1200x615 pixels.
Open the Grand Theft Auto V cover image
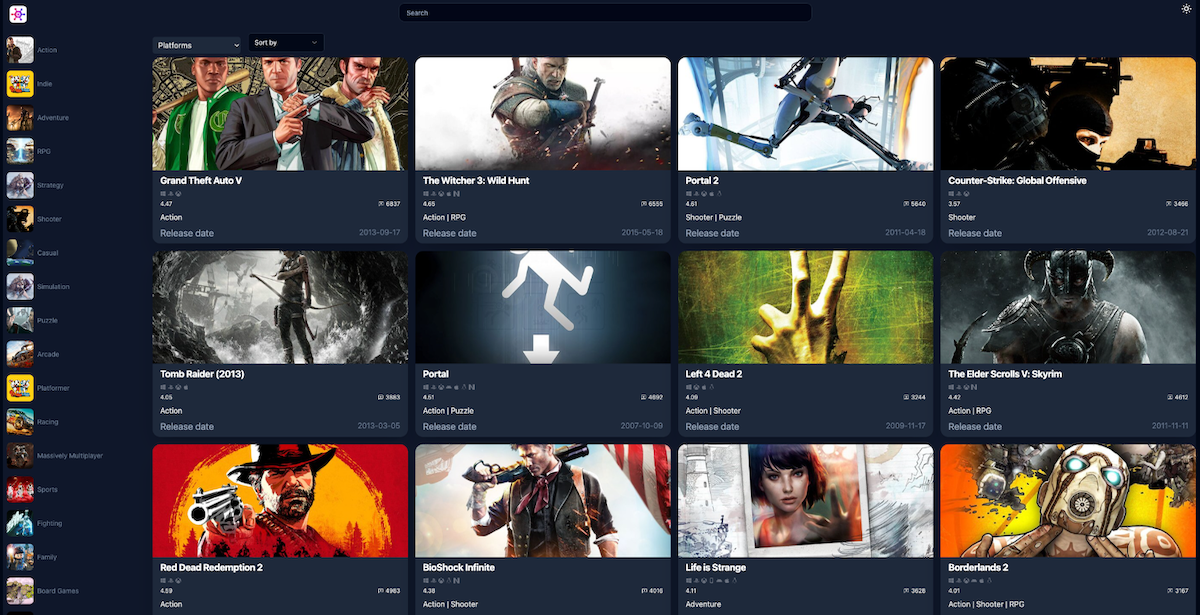(x=280, y=113)
